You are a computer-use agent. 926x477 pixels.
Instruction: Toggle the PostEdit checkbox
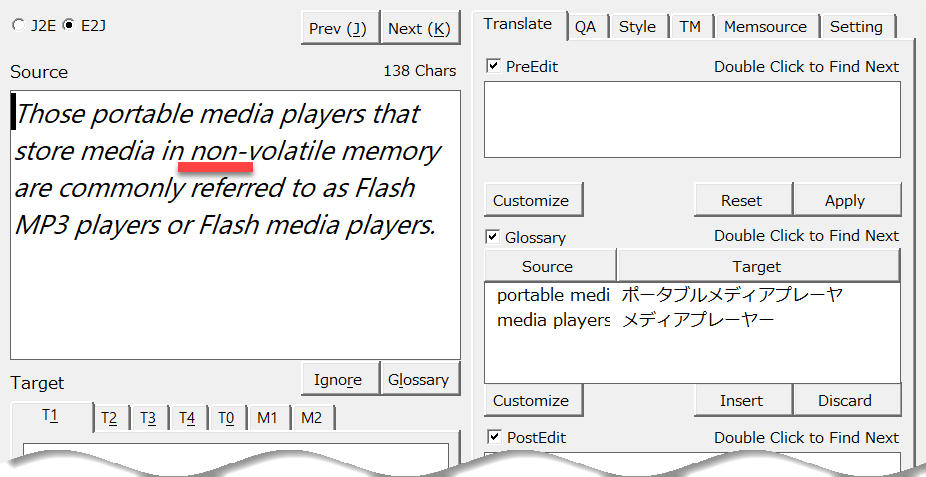pos(493,437)
